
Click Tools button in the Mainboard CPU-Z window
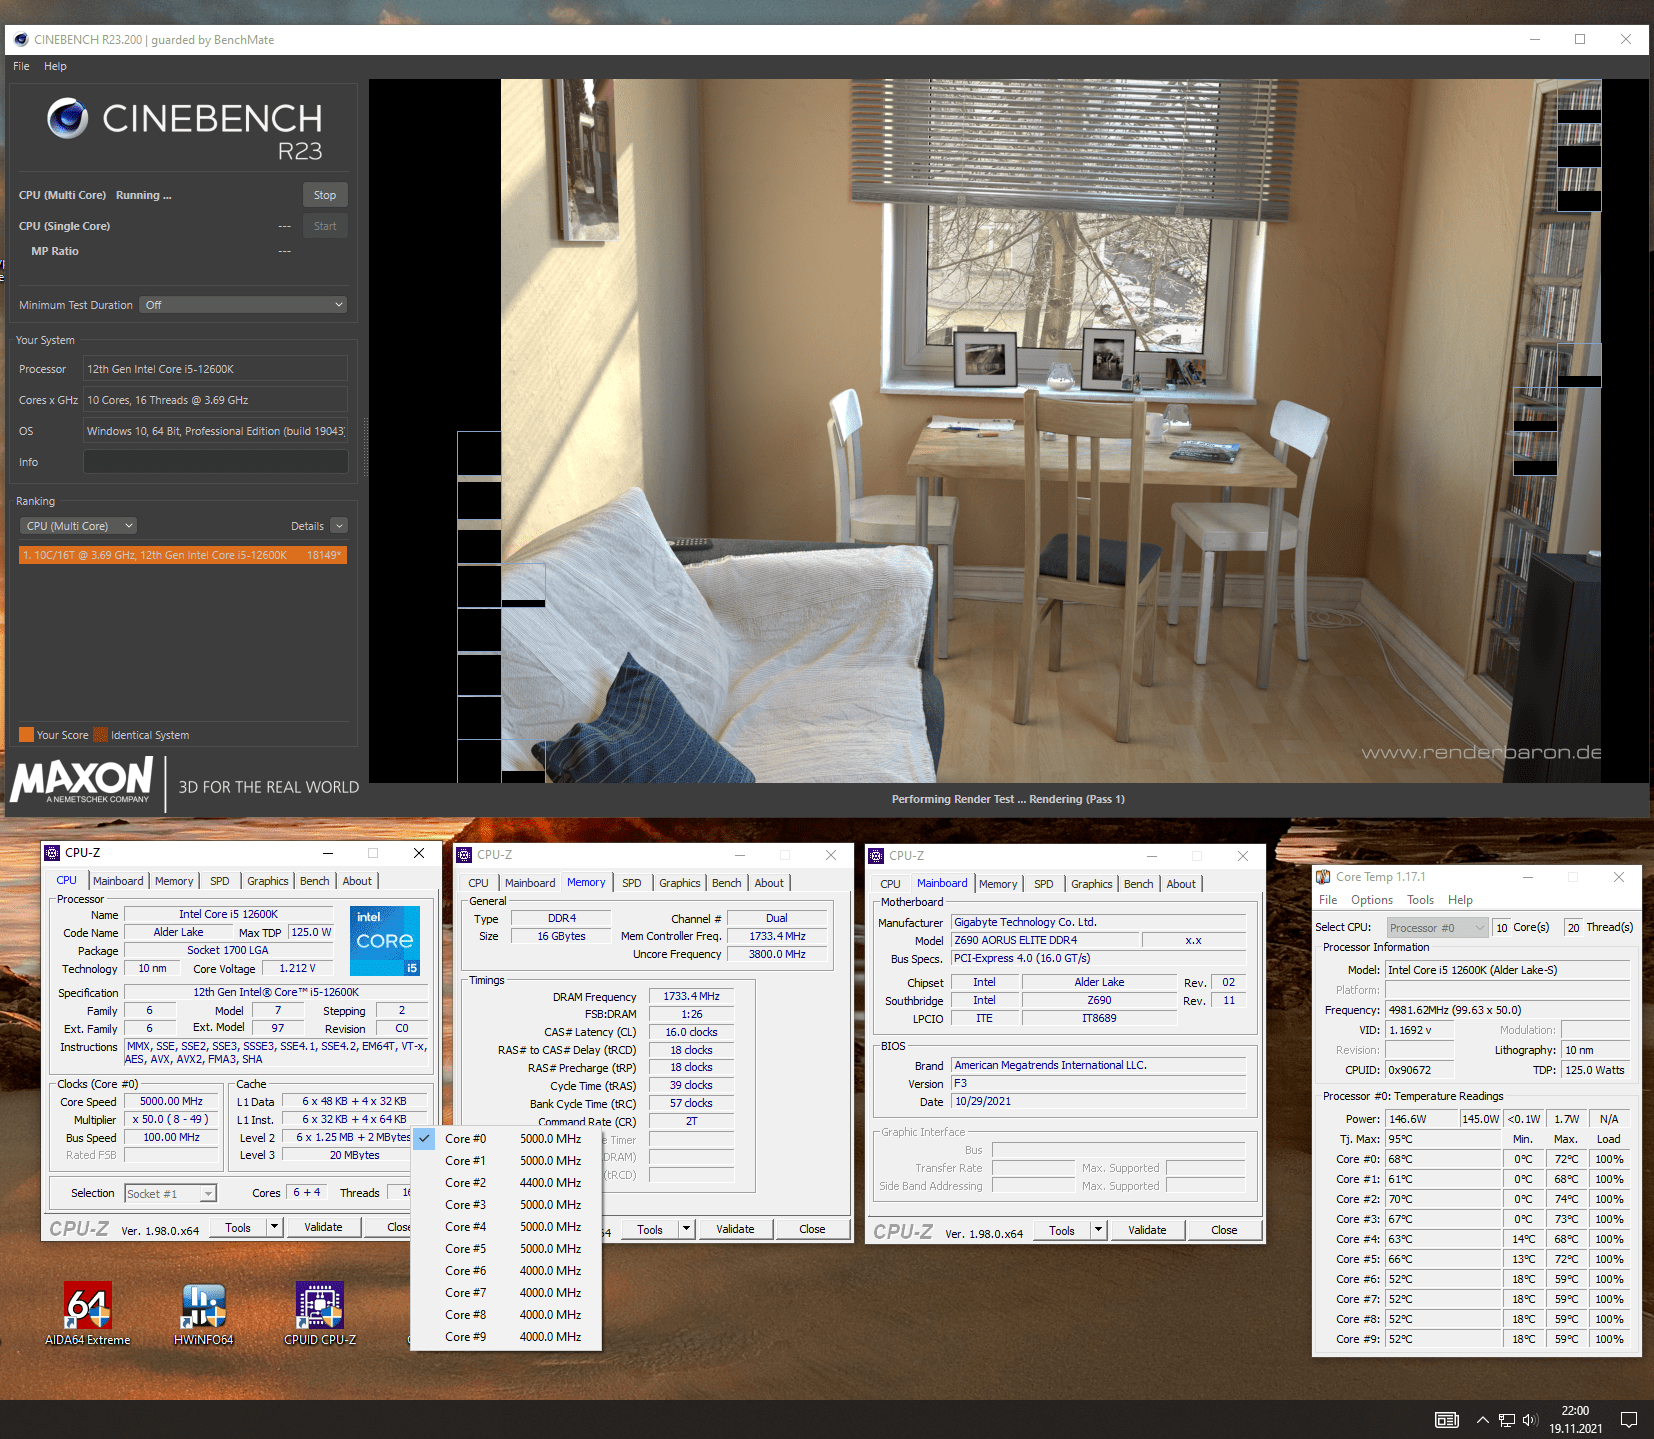[1062, 1230]
